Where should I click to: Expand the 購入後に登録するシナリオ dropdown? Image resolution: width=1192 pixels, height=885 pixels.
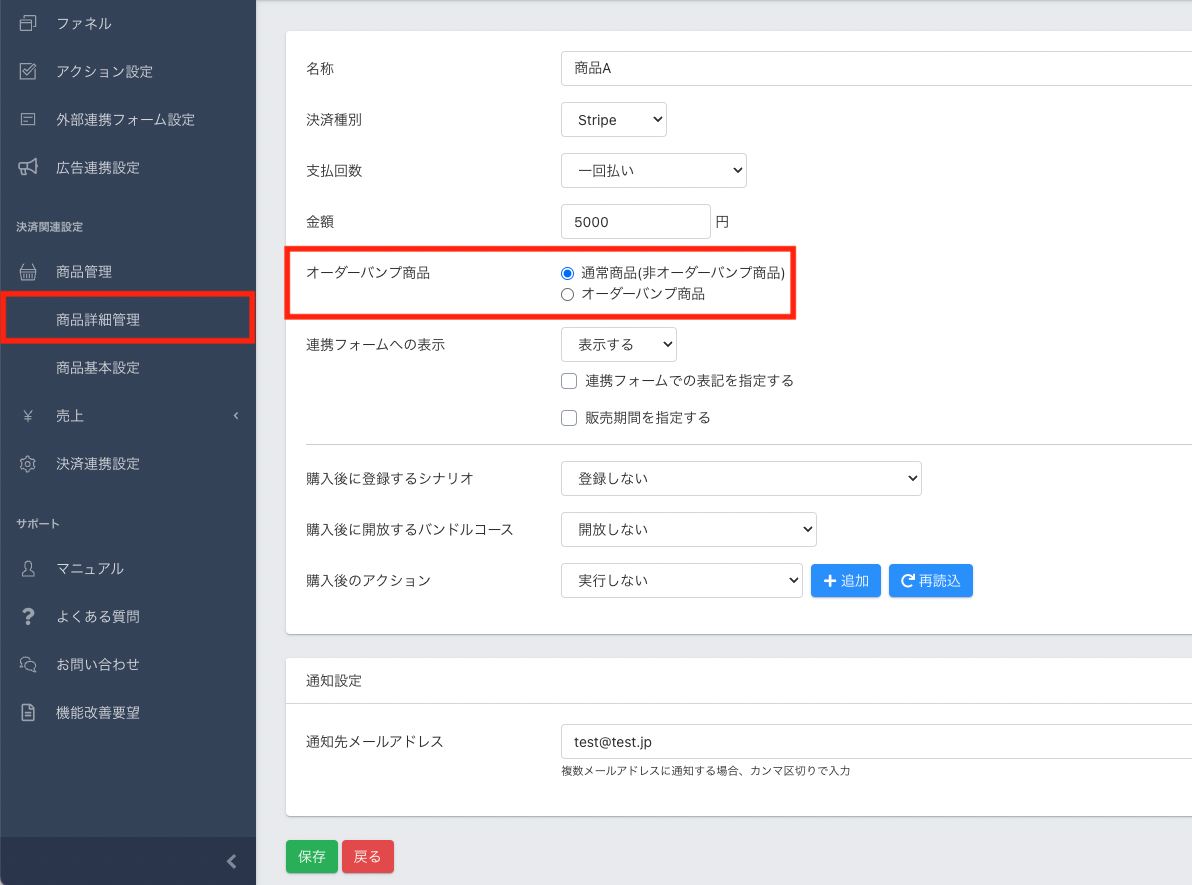(740, 478)
